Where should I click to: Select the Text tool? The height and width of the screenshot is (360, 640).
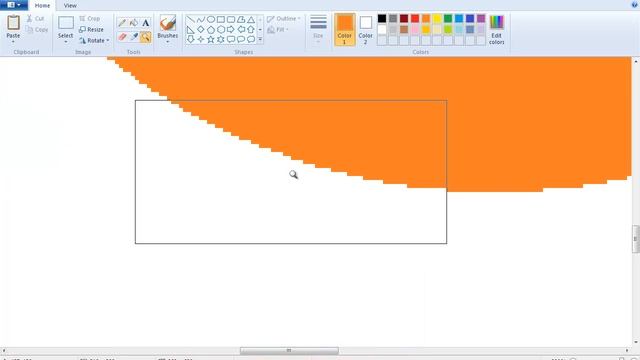tap(145, 23)
